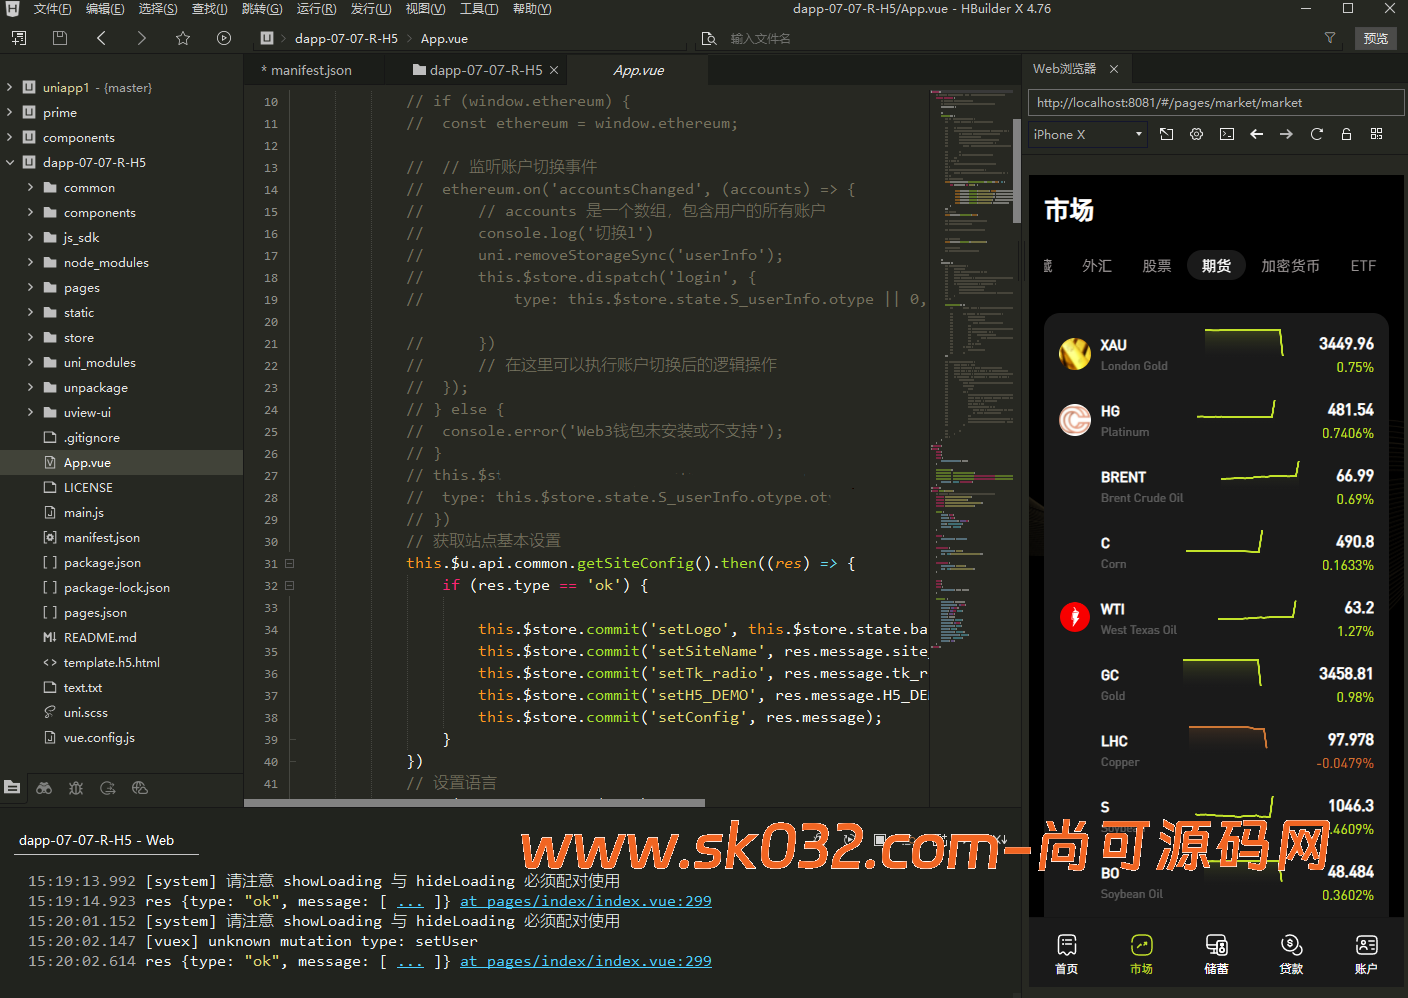Click the bookmark star icon
Image resolution: width=1408 pixels, height=998 pixels.
[182, 38]
